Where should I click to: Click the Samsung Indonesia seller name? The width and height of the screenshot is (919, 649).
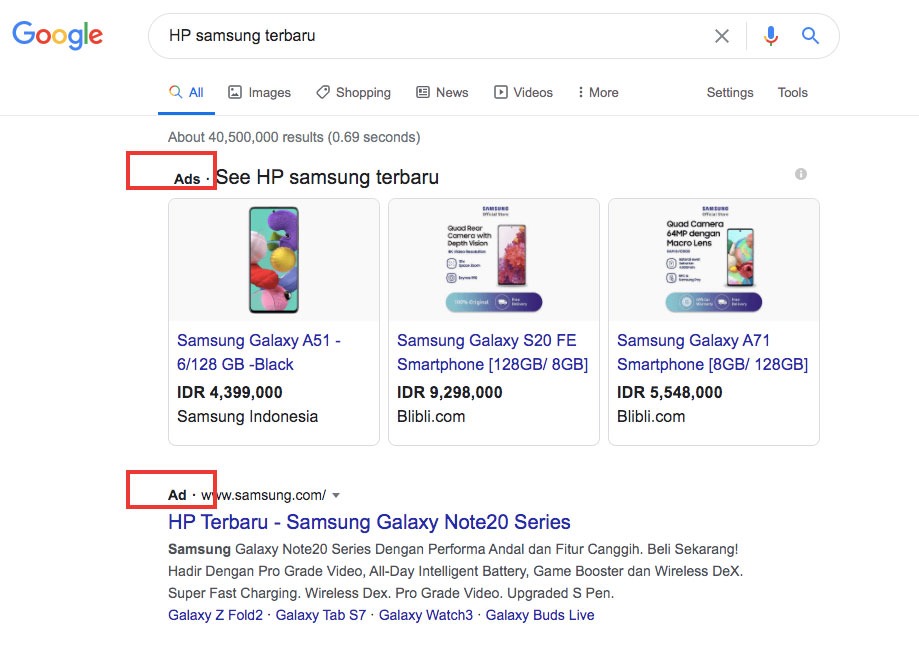247,416
